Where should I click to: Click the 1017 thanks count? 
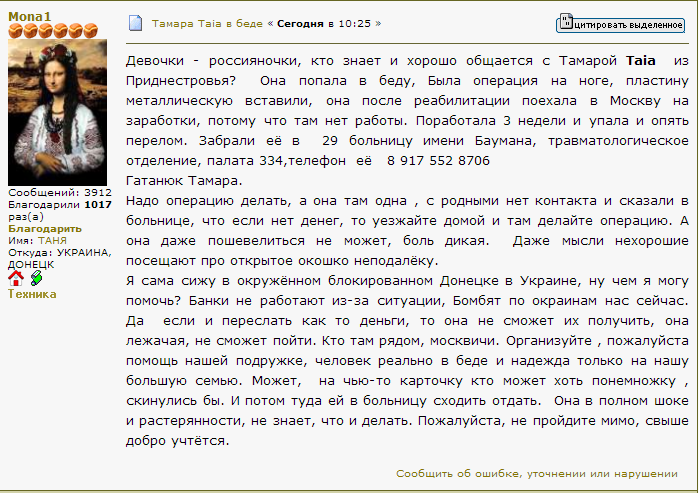pos(98,204)
